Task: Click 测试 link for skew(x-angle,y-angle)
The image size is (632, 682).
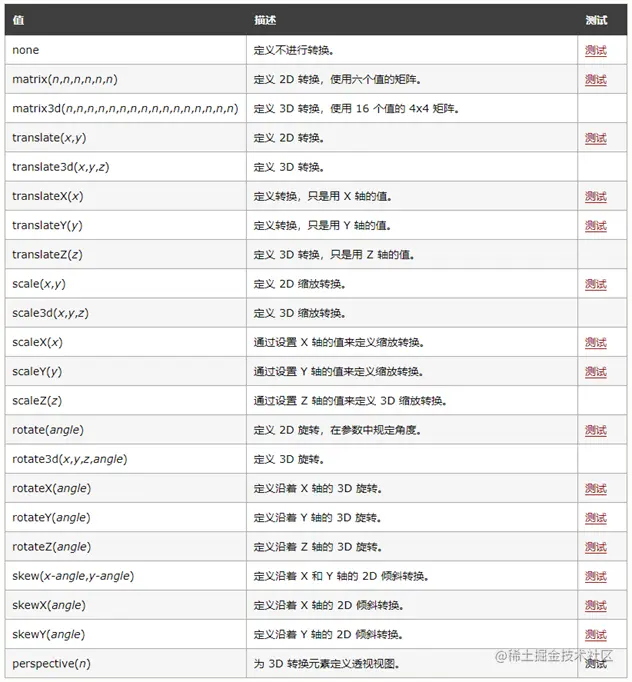Action: pos(596,577)
